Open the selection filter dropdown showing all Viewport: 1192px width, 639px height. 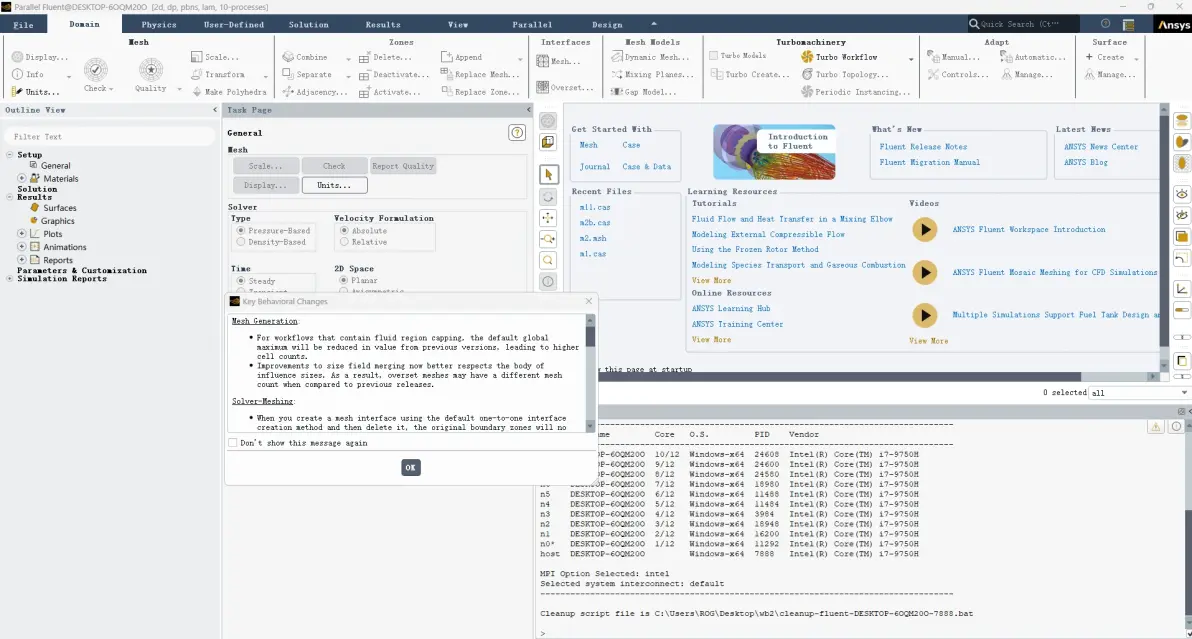(x=1139, y=393)
